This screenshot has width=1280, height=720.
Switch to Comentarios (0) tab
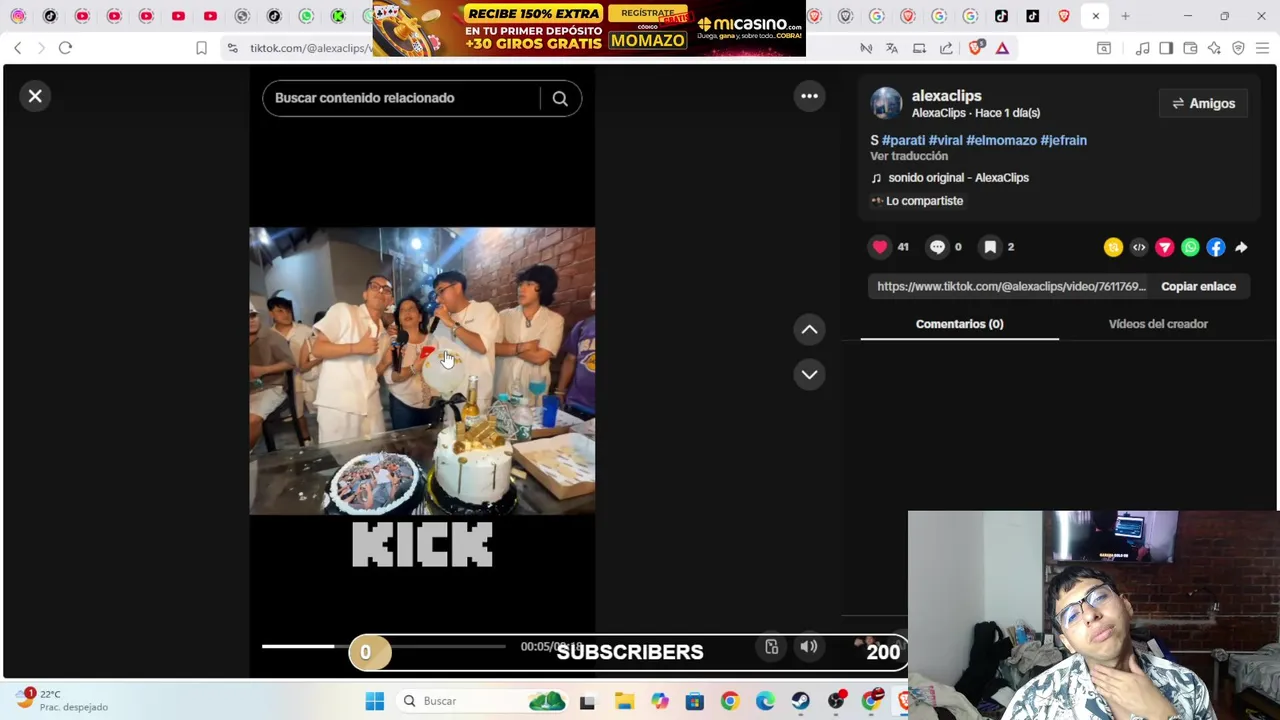[959, 324]
